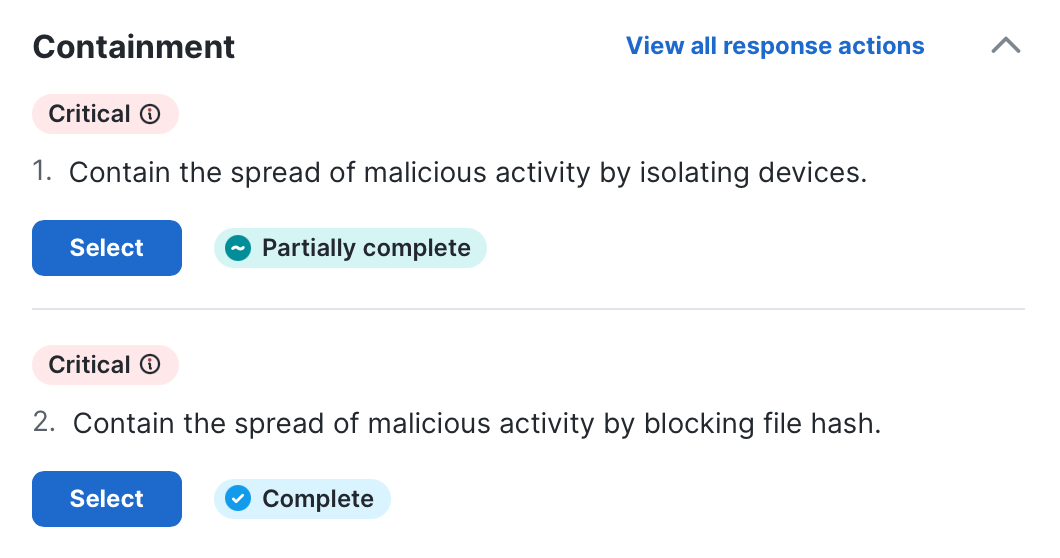Click Select for the blocking file hash action
Viewport: 1060px width, 558px height.
[107, 498]
